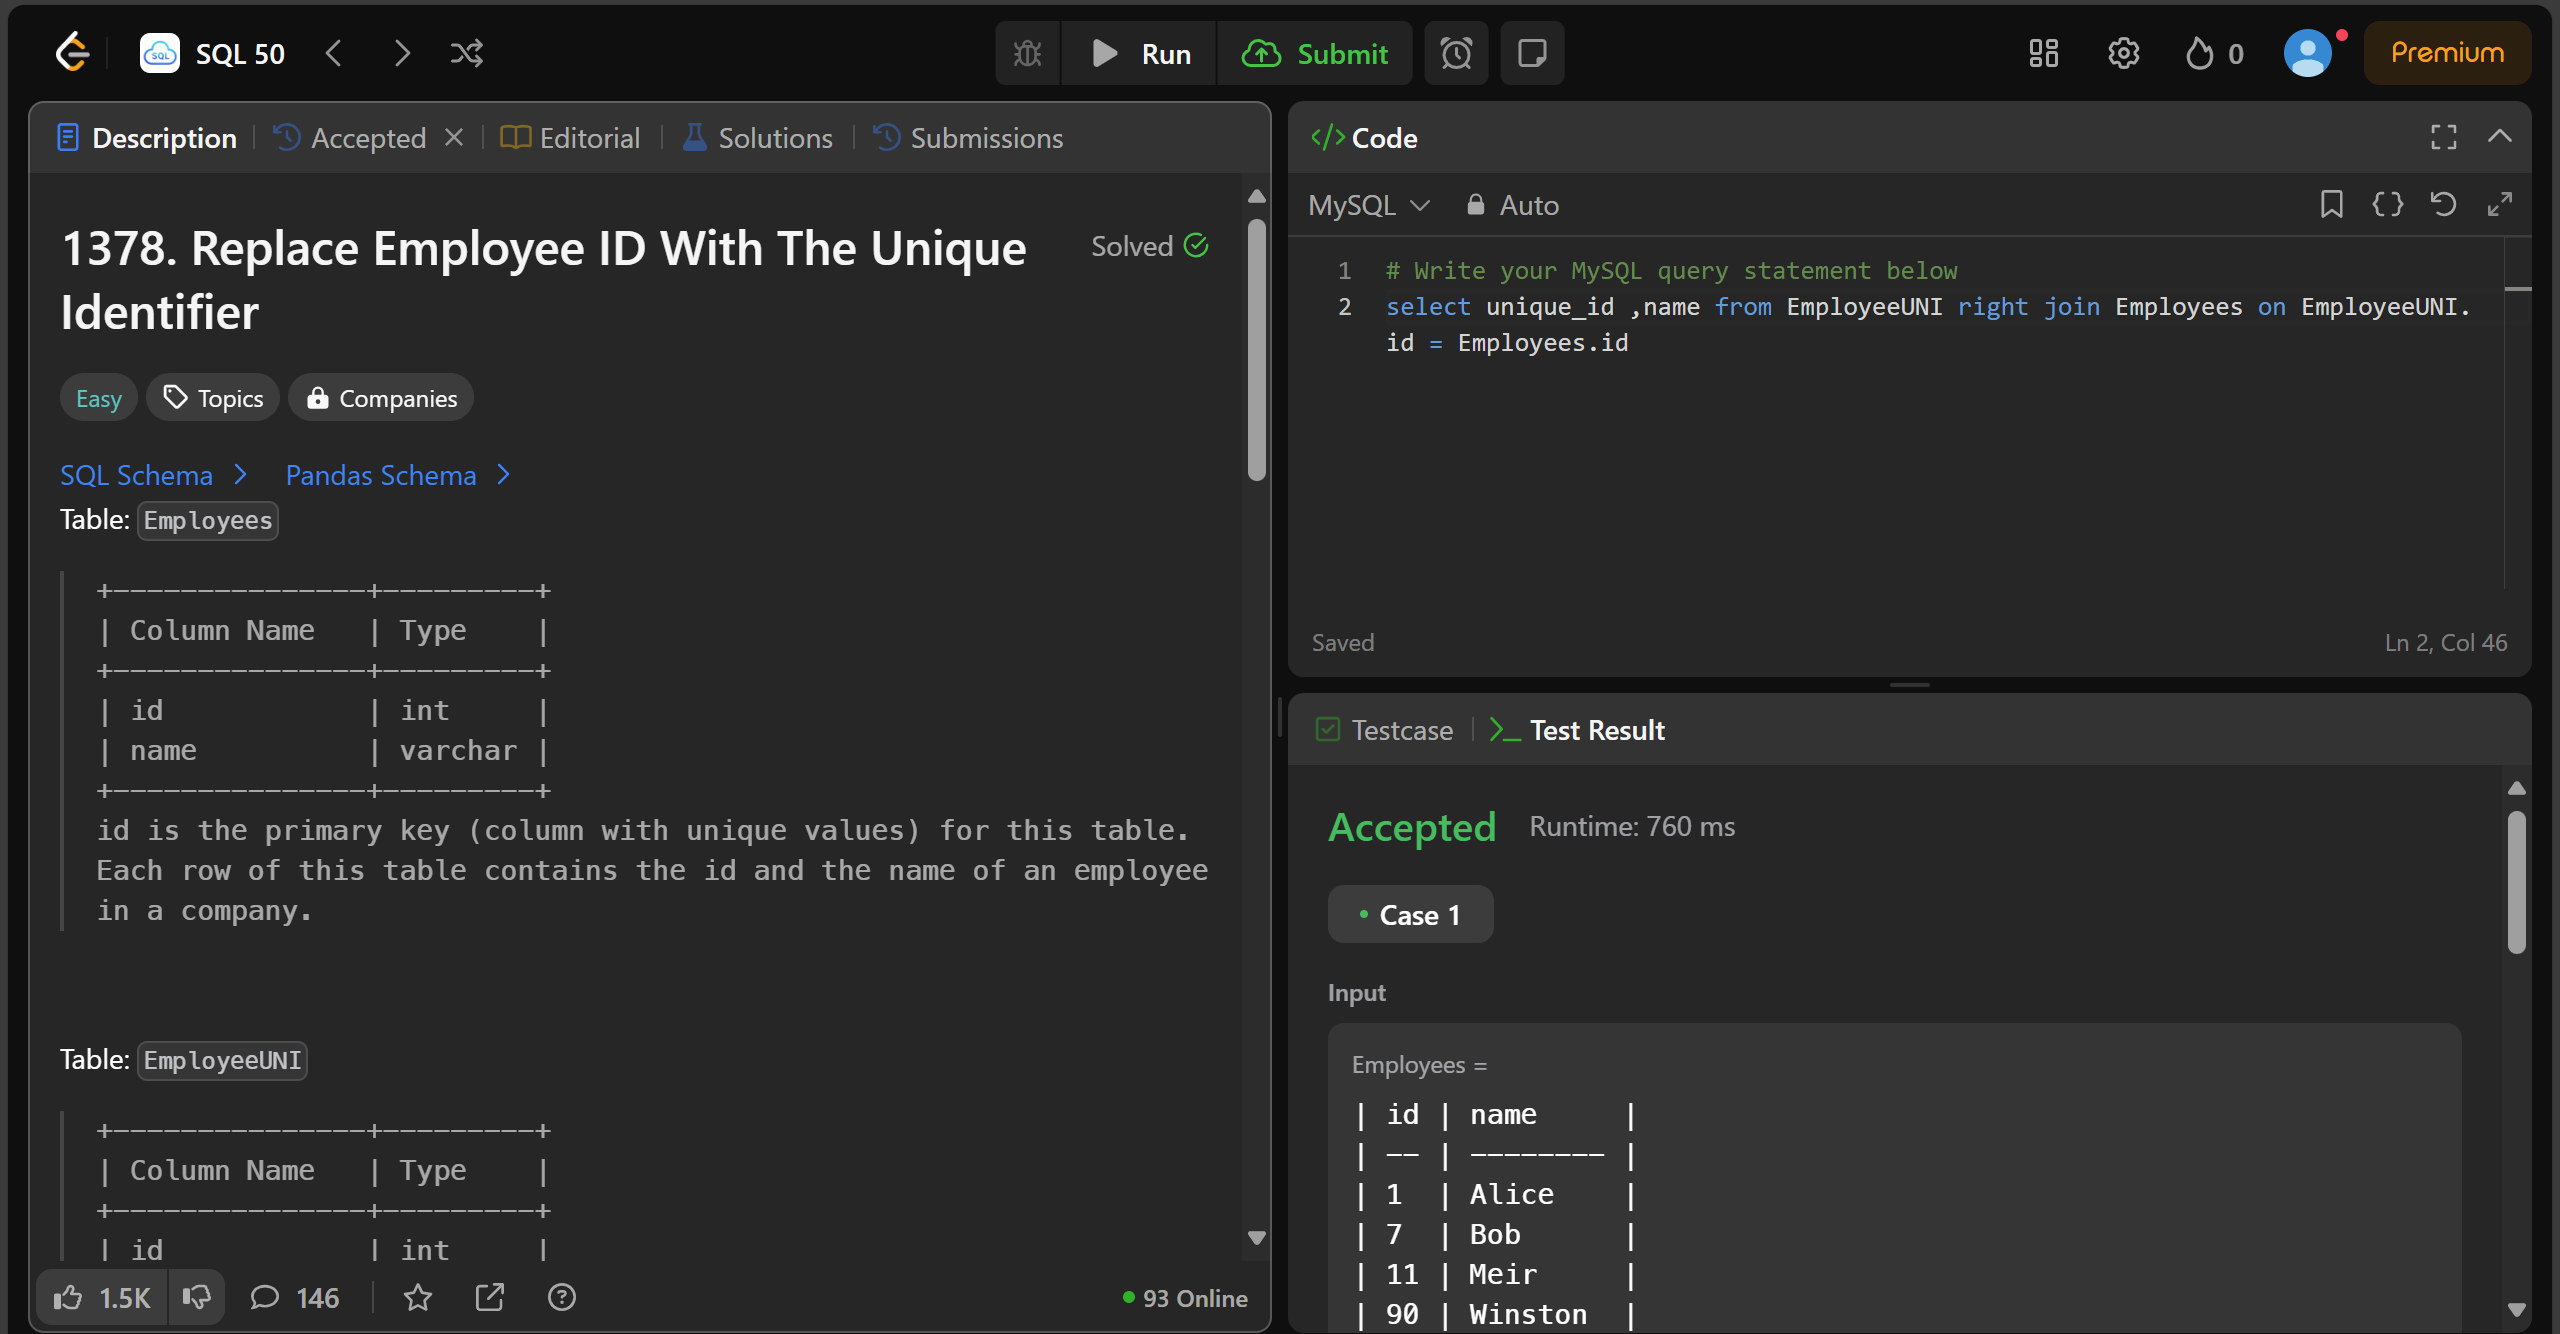Open the layout grid icon
2560x1334 pixels.
tap(2043, 53)
